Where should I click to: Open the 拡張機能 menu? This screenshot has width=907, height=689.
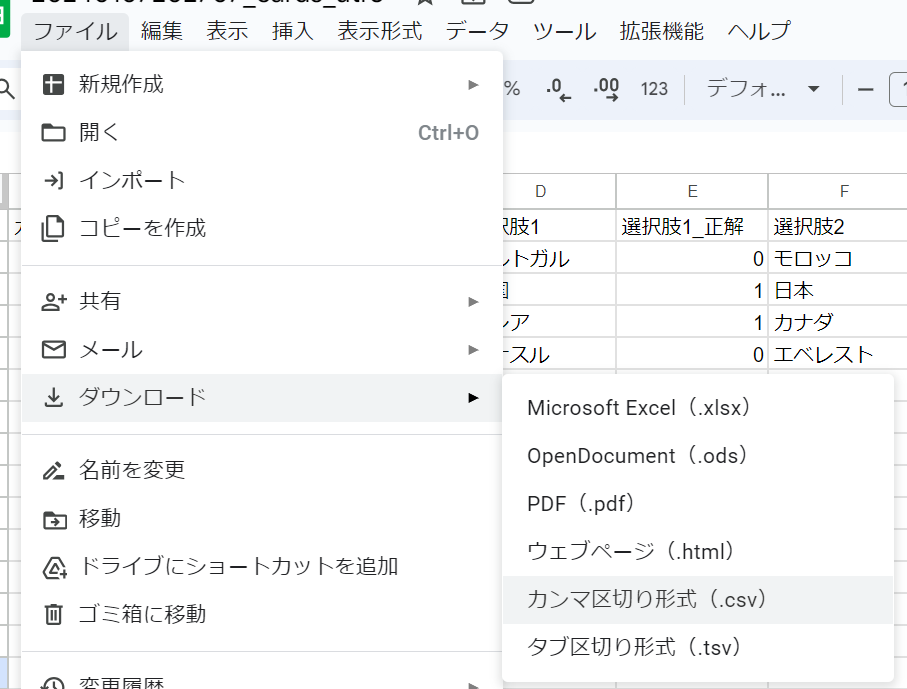coord(662,31)
